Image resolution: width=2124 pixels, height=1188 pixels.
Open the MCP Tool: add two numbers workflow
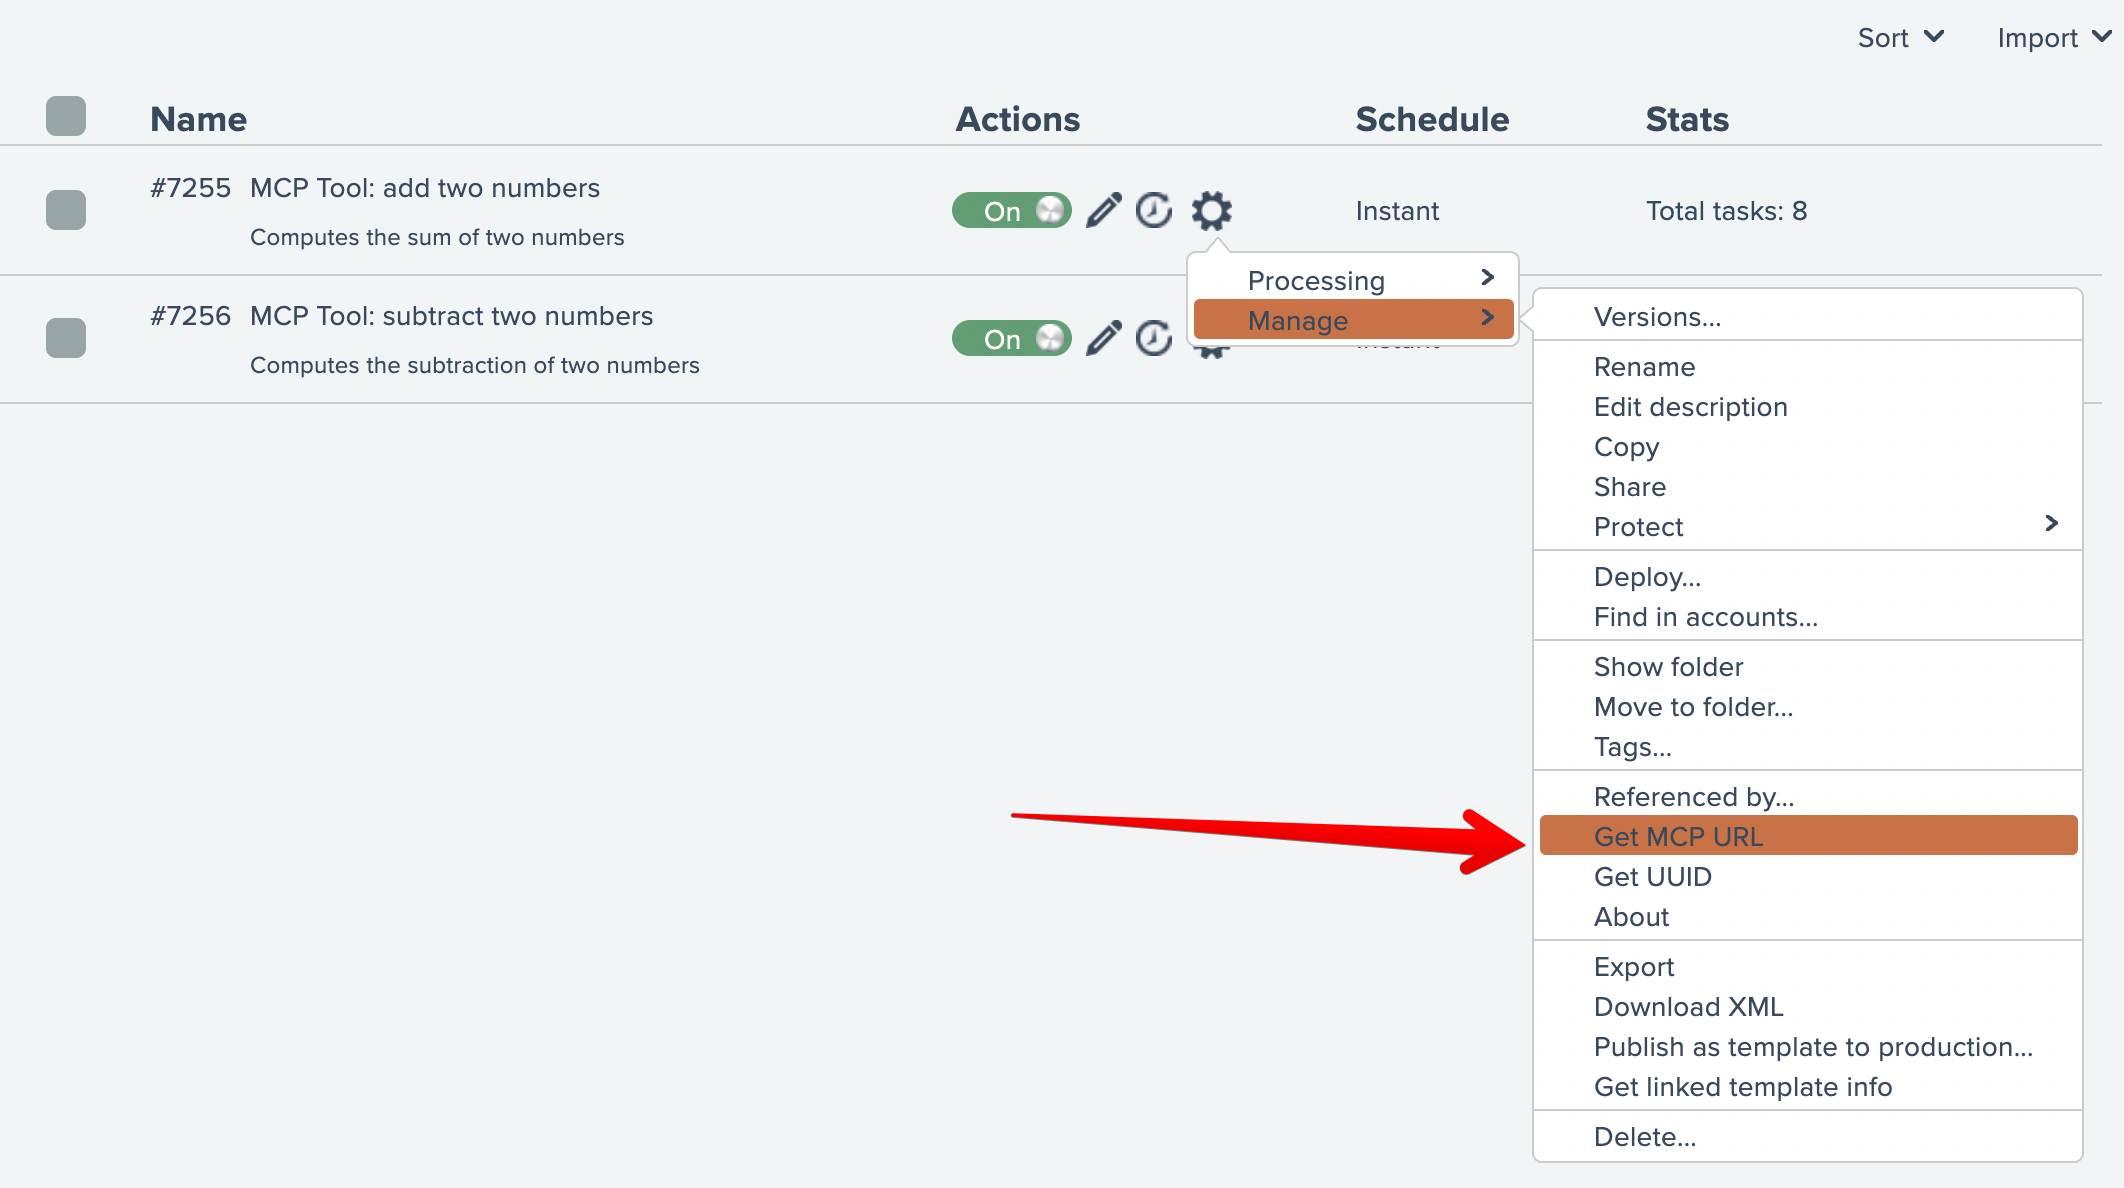424,188
